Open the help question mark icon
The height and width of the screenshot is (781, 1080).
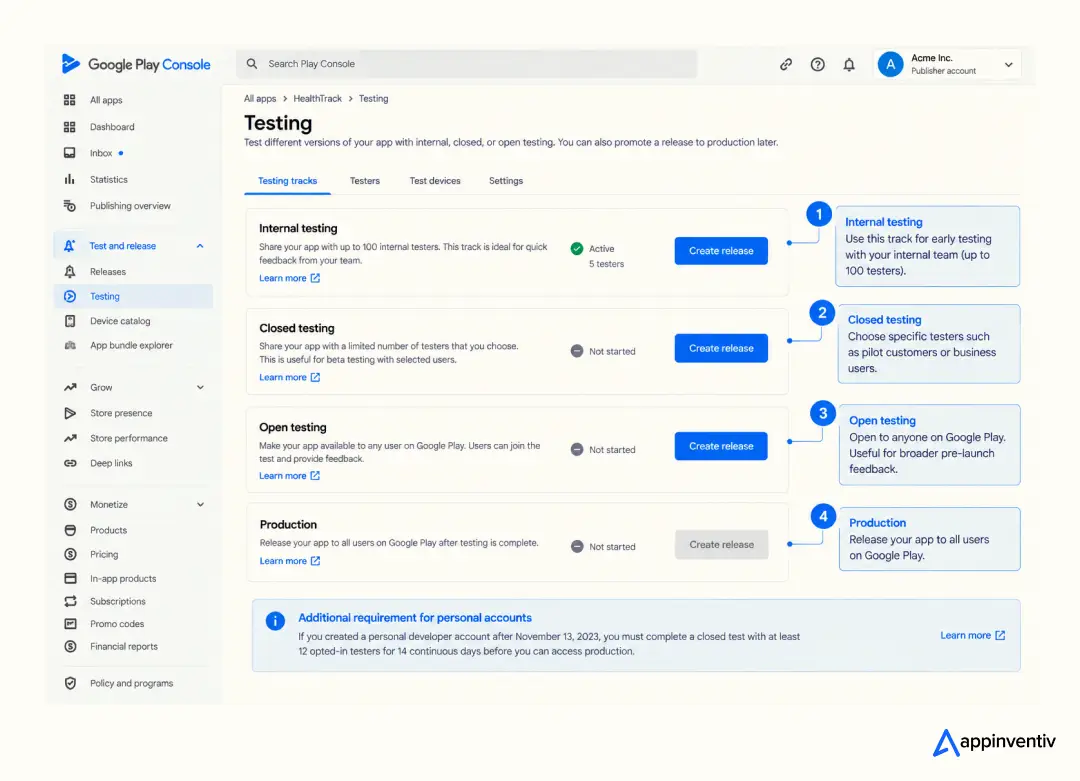(x=818, y=64)
